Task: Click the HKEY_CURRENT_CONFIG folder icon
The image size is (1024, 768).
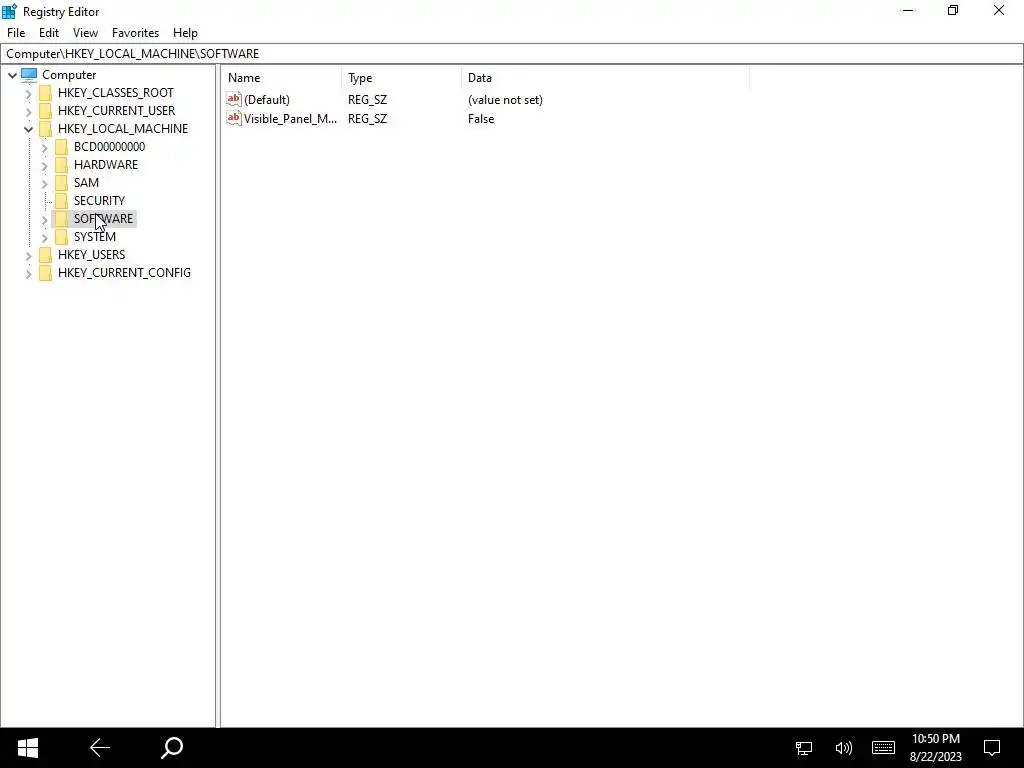Action: [x=45, y=273]
